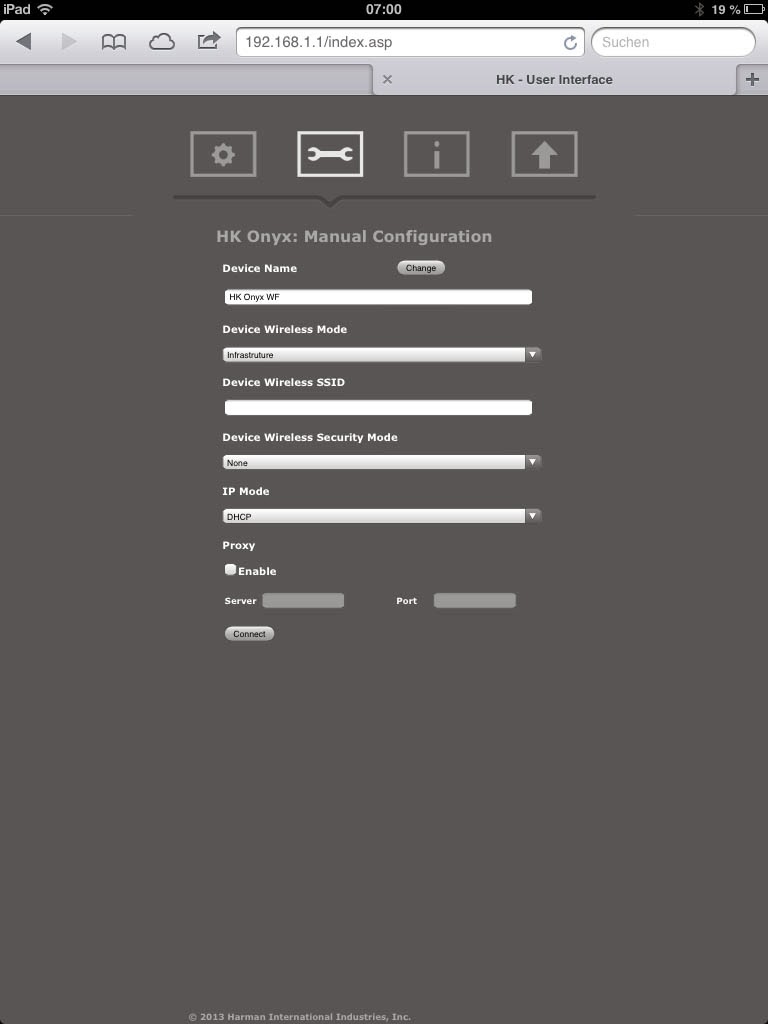This screenshot has width=768, height=1024.
Task: Open the gear settings section
Action: (223, 154)
